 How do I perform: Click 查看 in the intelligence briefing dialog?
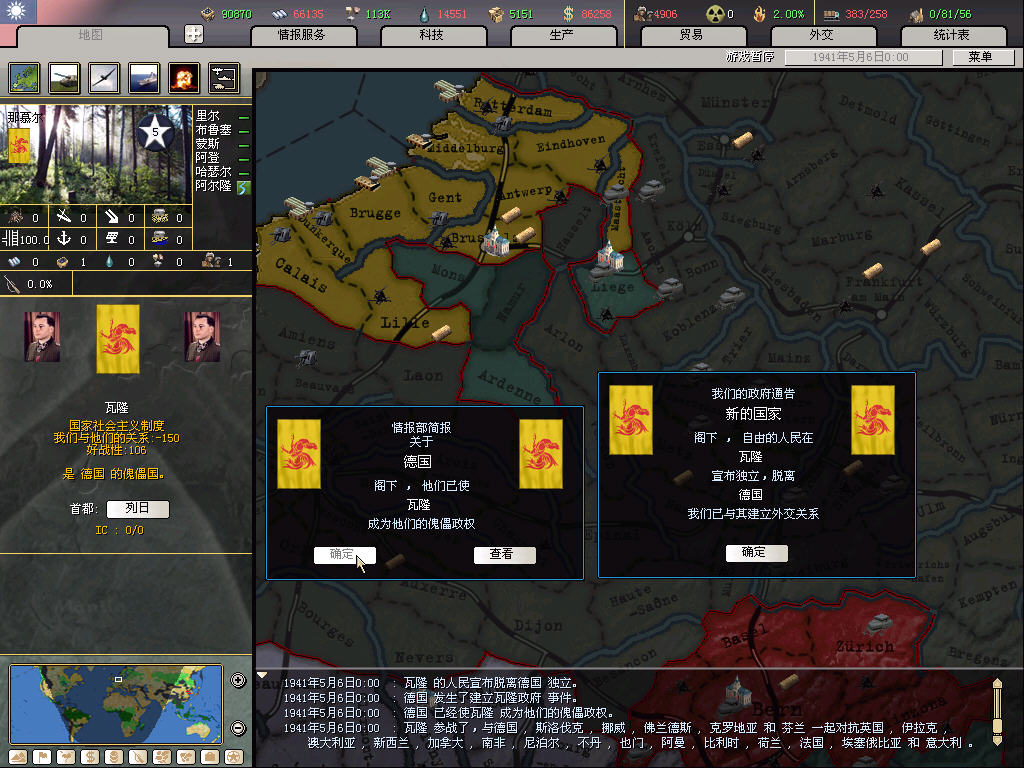point(504,554)
